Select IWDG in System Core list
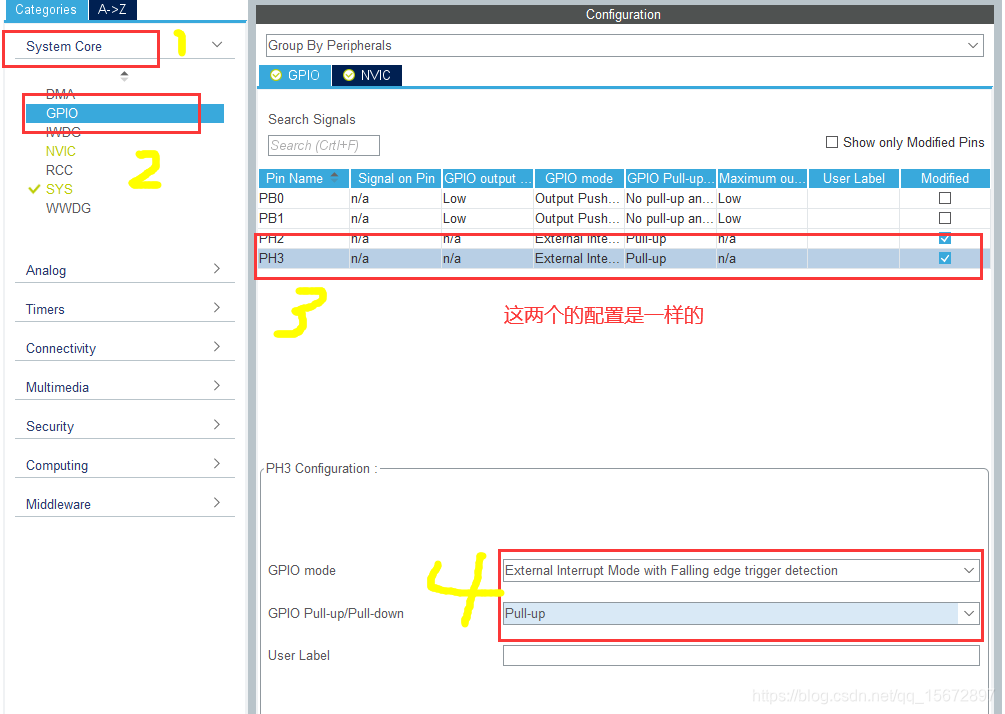Image resolution: width=1005 pixels, height=714 pixels. (x=63, y=132)
